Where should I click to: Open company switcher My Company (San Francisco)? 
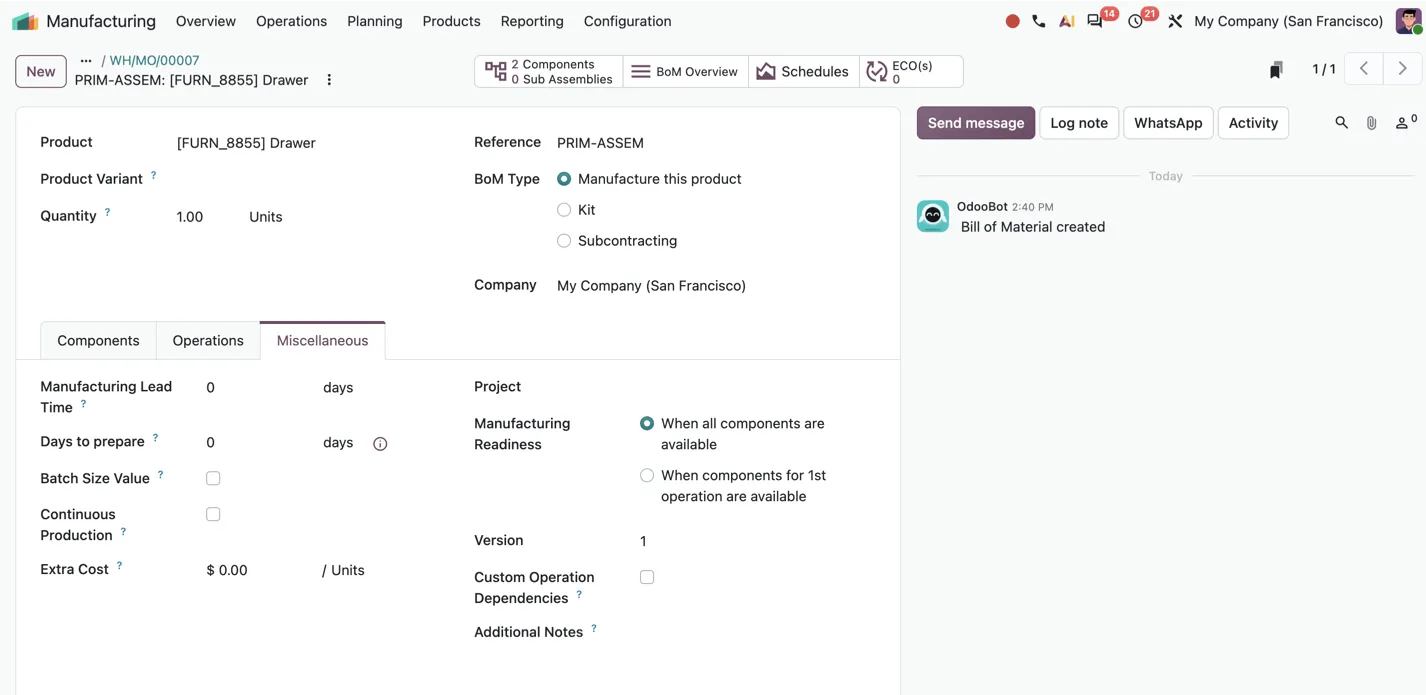[1288, 21]
